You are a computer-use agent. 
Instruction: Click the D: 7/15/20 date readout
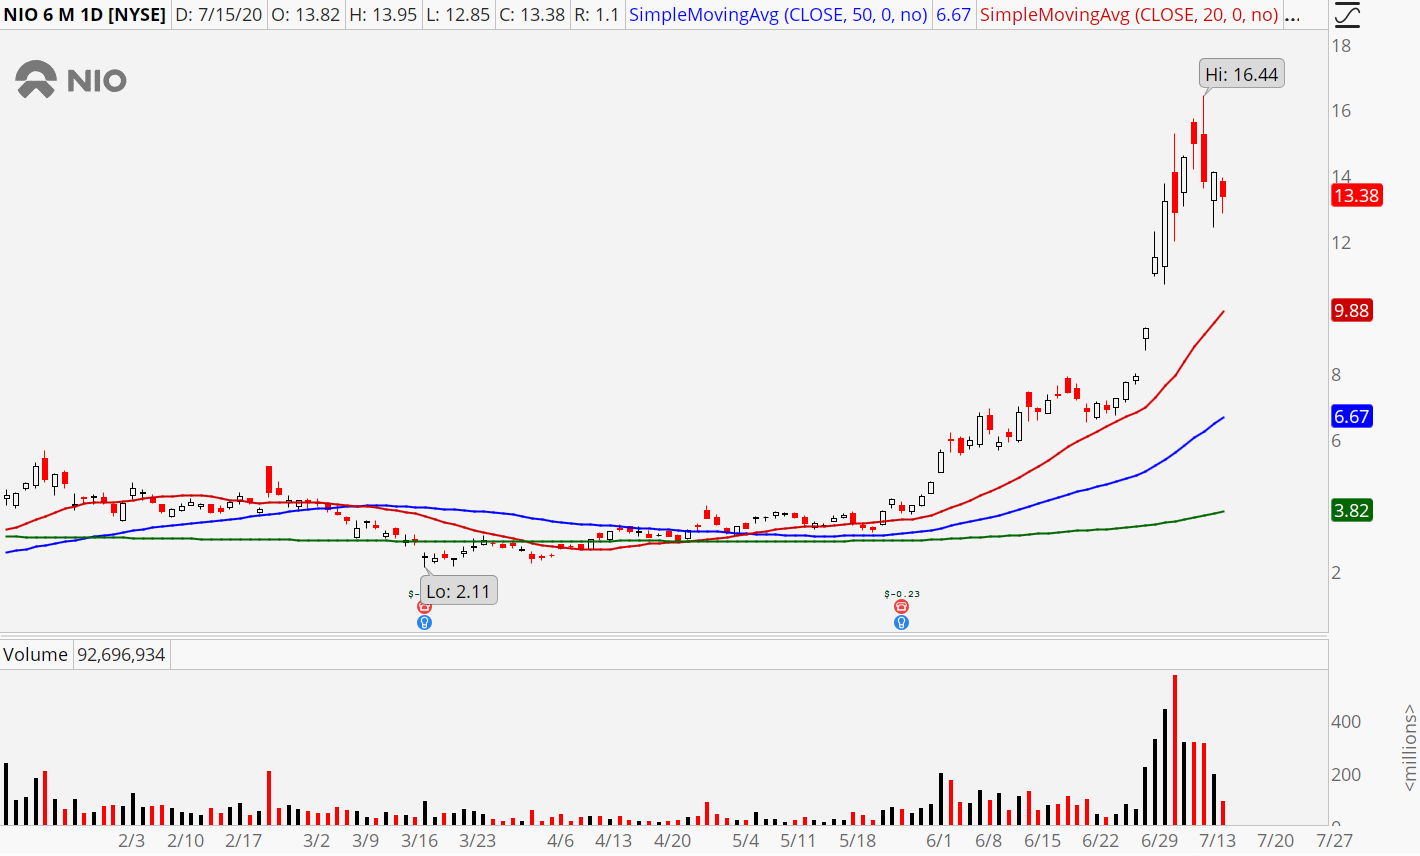click(x=218, y=15)
